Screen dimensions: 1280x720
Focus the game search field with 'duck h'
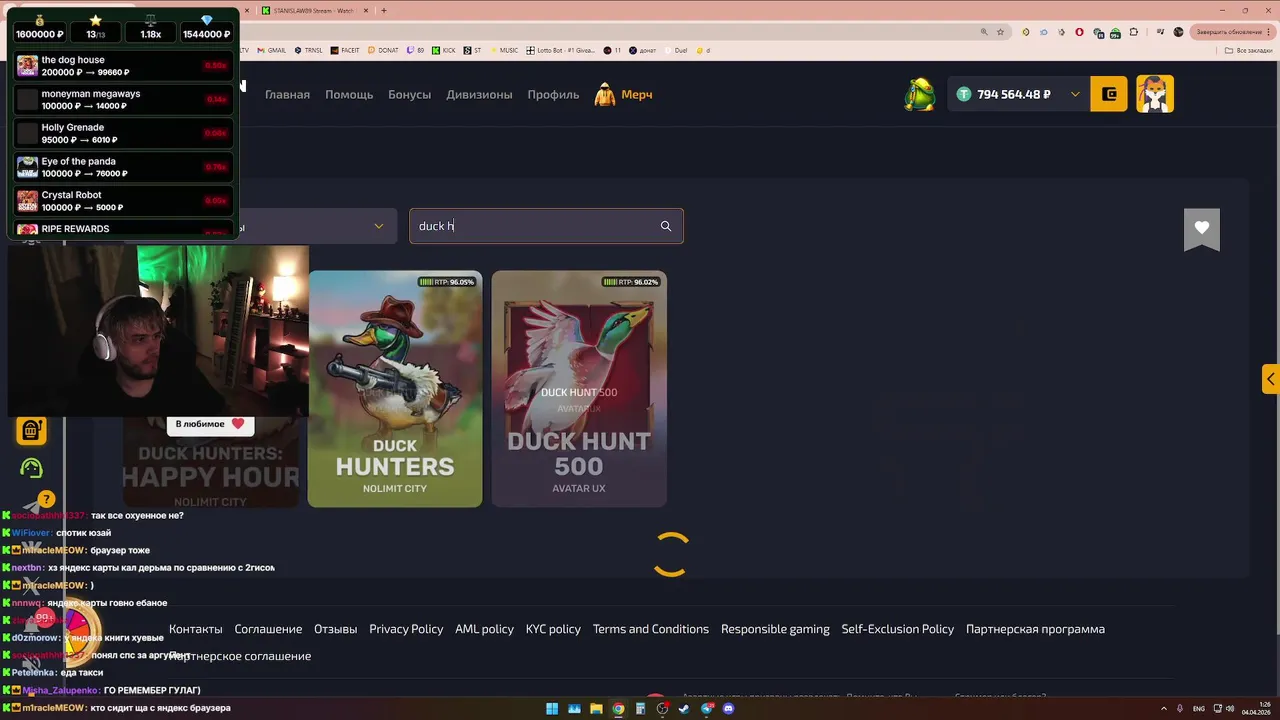pyautogui.click(x=546, y=226)
